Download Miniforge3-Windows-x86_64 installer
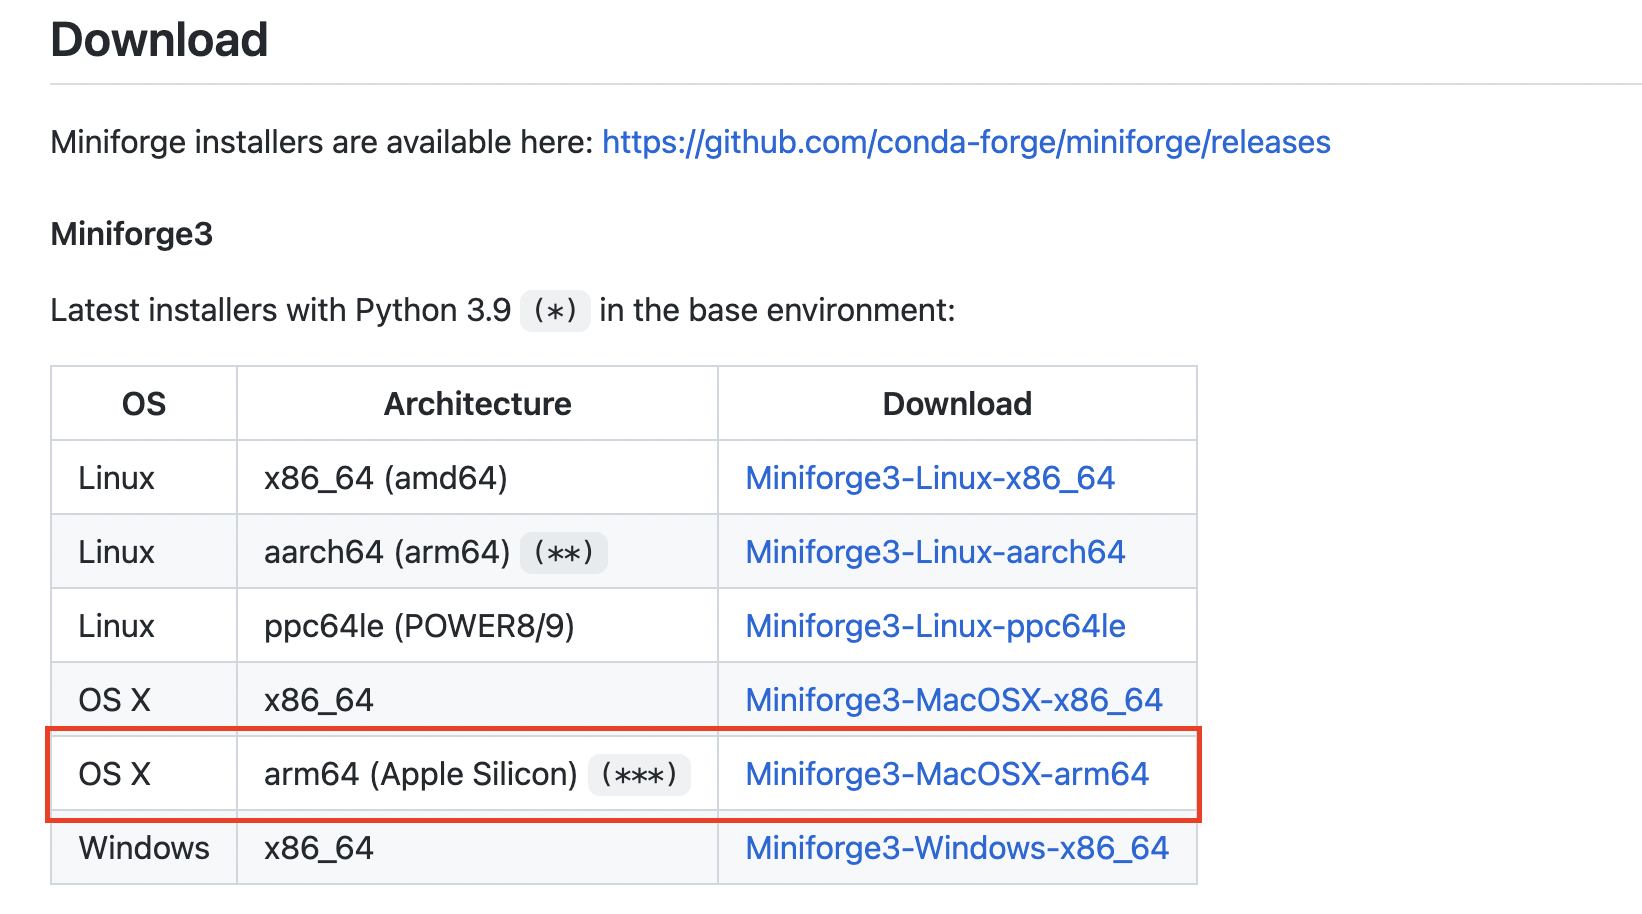 click(x=955, y=847)
